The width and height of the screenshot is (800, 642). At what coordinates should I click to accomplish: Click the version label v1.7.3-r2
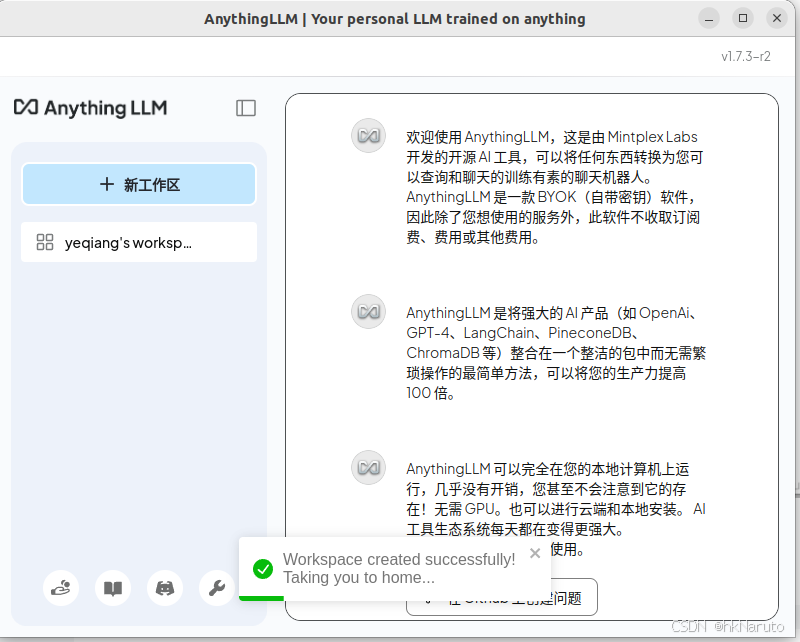(745, 56)
